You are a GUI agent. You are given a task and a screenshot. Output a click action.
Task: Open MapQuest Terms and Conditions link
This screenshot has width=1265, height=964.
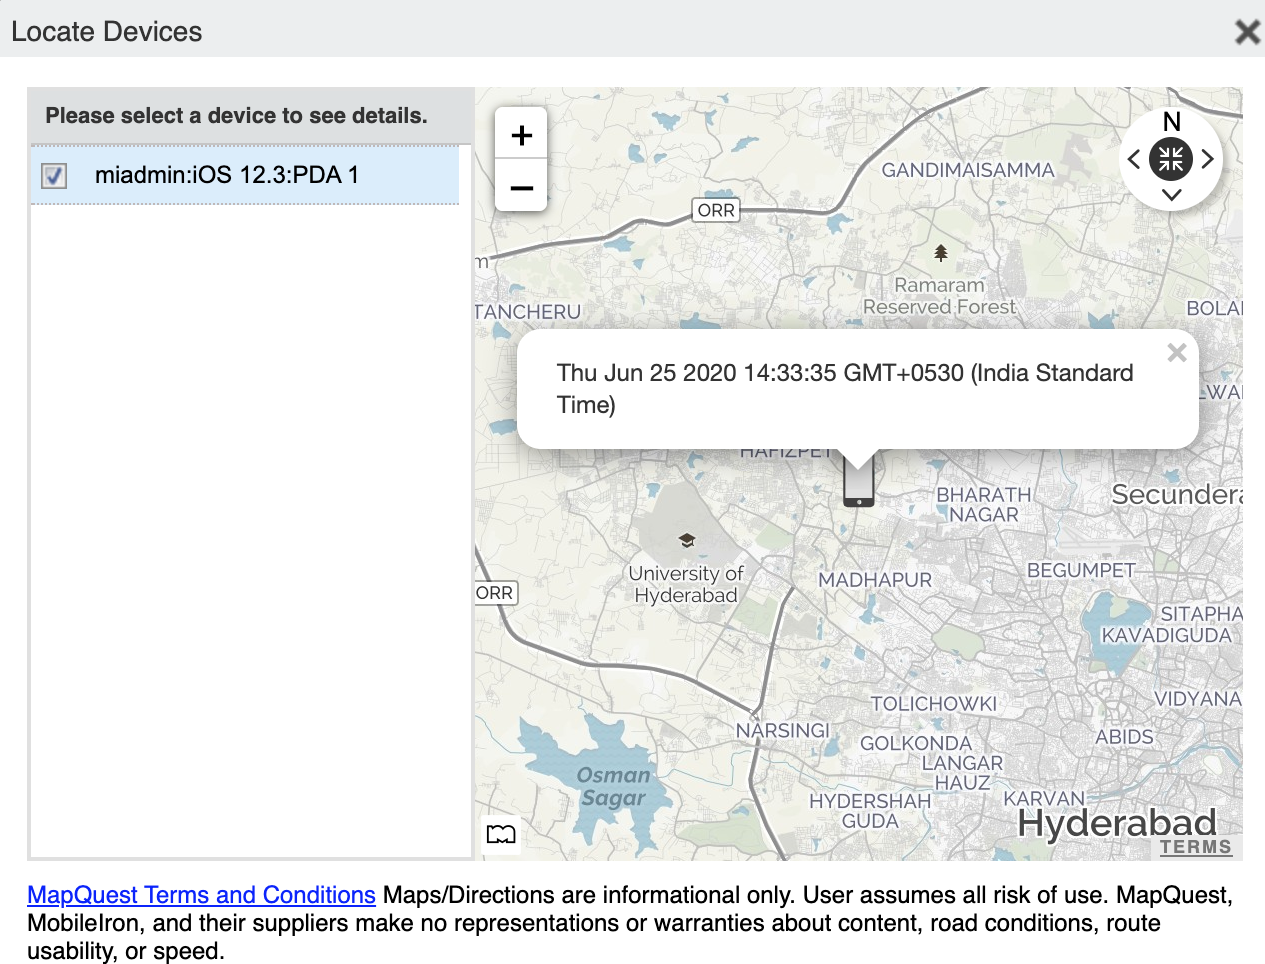[x=201, y=895]
